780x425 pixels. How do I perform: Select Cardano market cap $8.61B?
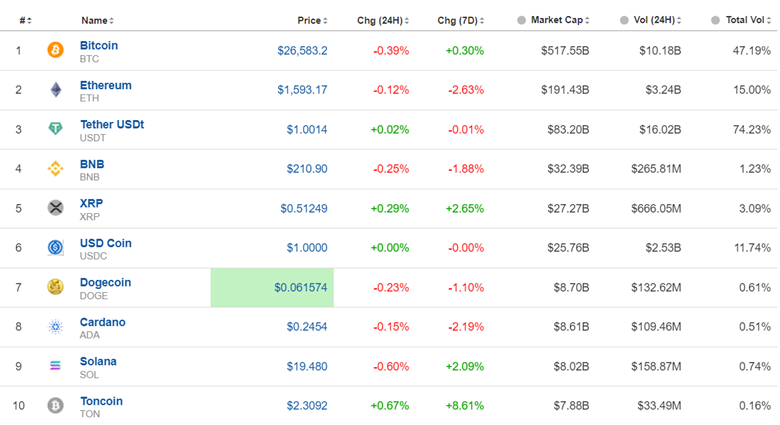coord(571,326)
